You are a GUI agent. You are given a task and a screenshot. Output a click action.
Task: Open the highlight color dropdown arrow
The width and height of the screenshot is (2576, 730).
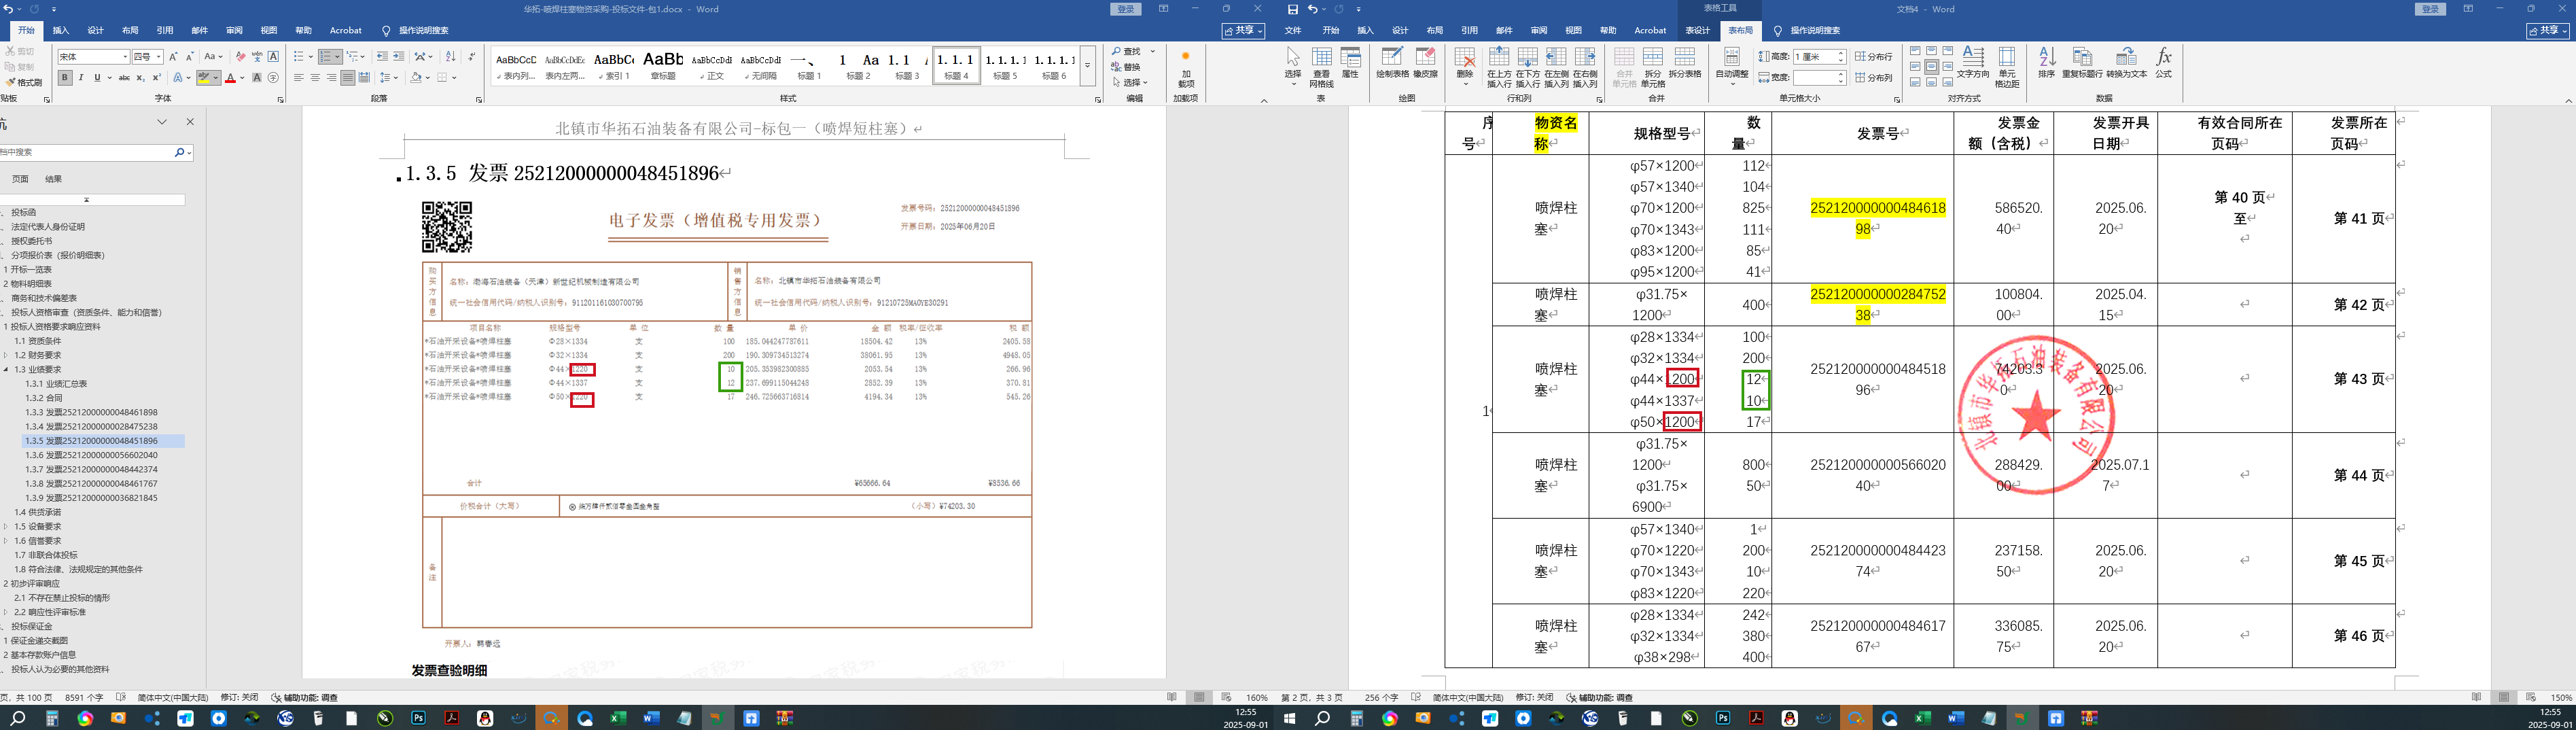click(x=217, y=78)
